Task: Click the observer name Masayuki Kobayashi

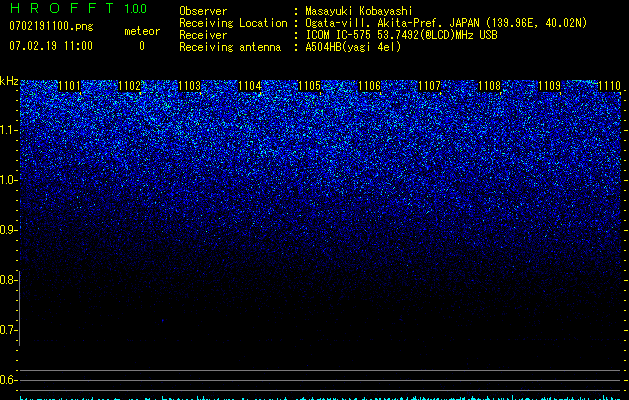Action: pos(359,11)
